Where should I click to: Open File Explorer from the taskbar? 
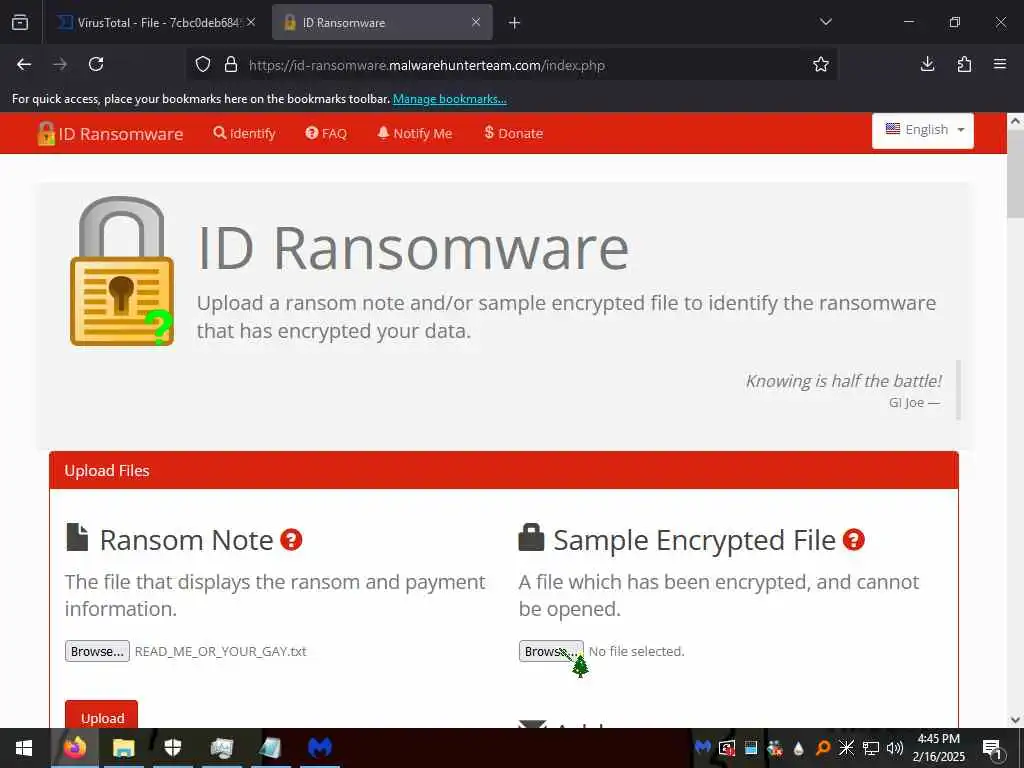(x=123, y=748)
